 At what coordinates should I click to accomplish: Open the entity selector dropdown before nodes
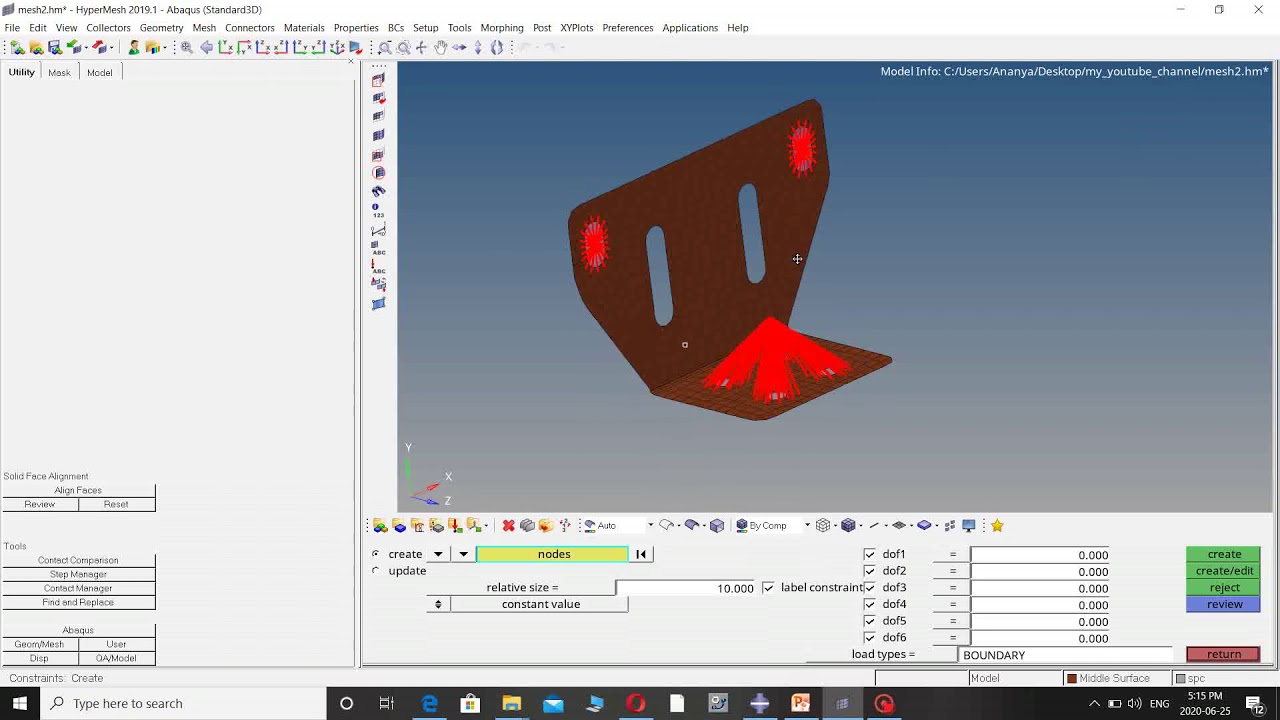click(463, 554)
